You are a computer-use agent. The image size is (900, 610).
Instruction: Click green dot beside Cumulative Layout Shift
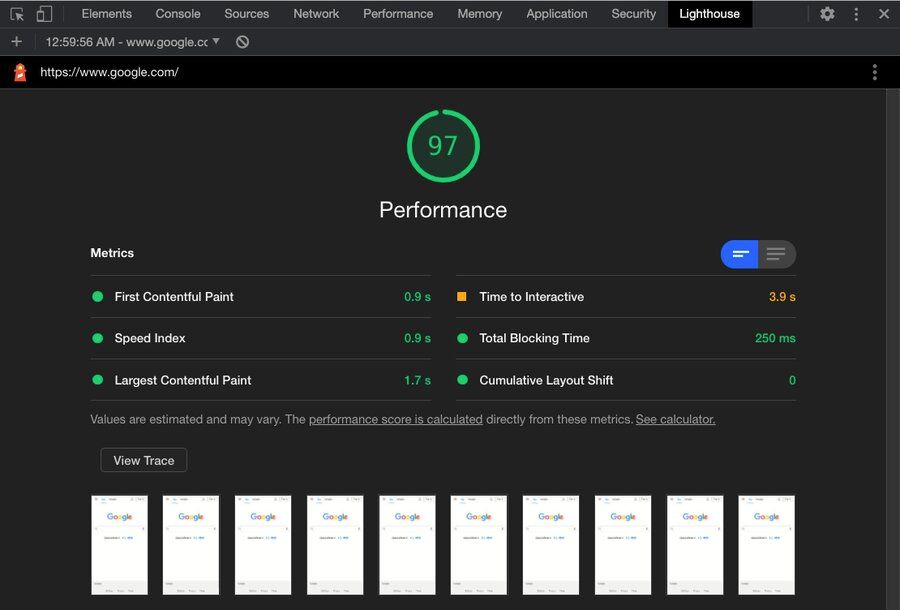point(463,380)
